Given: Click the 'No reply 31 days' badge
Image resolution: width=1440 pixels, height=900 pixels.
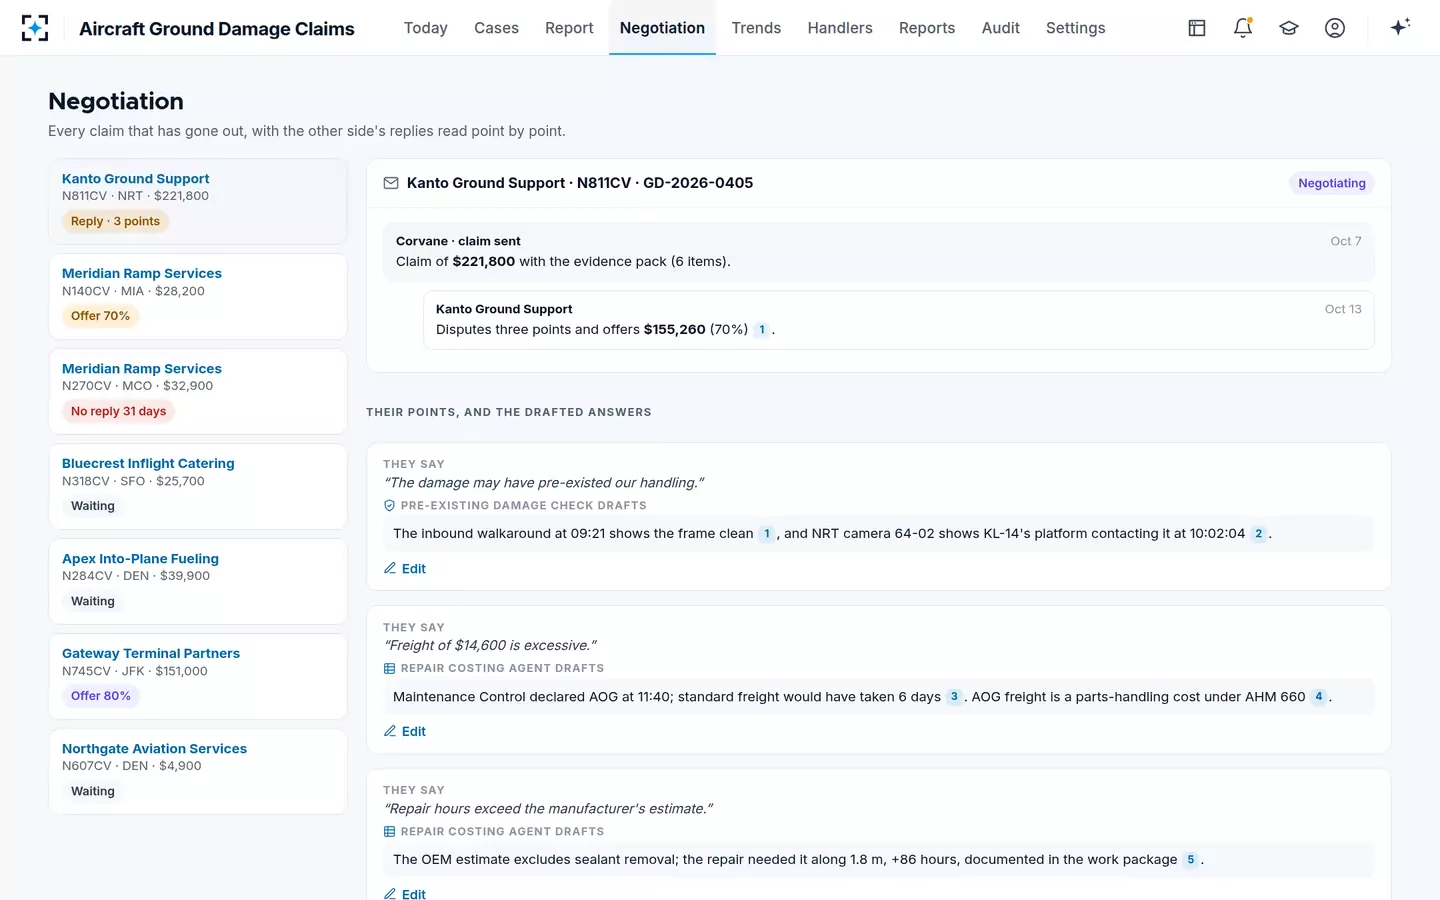Looking at the screenshot, I should 119,411.
